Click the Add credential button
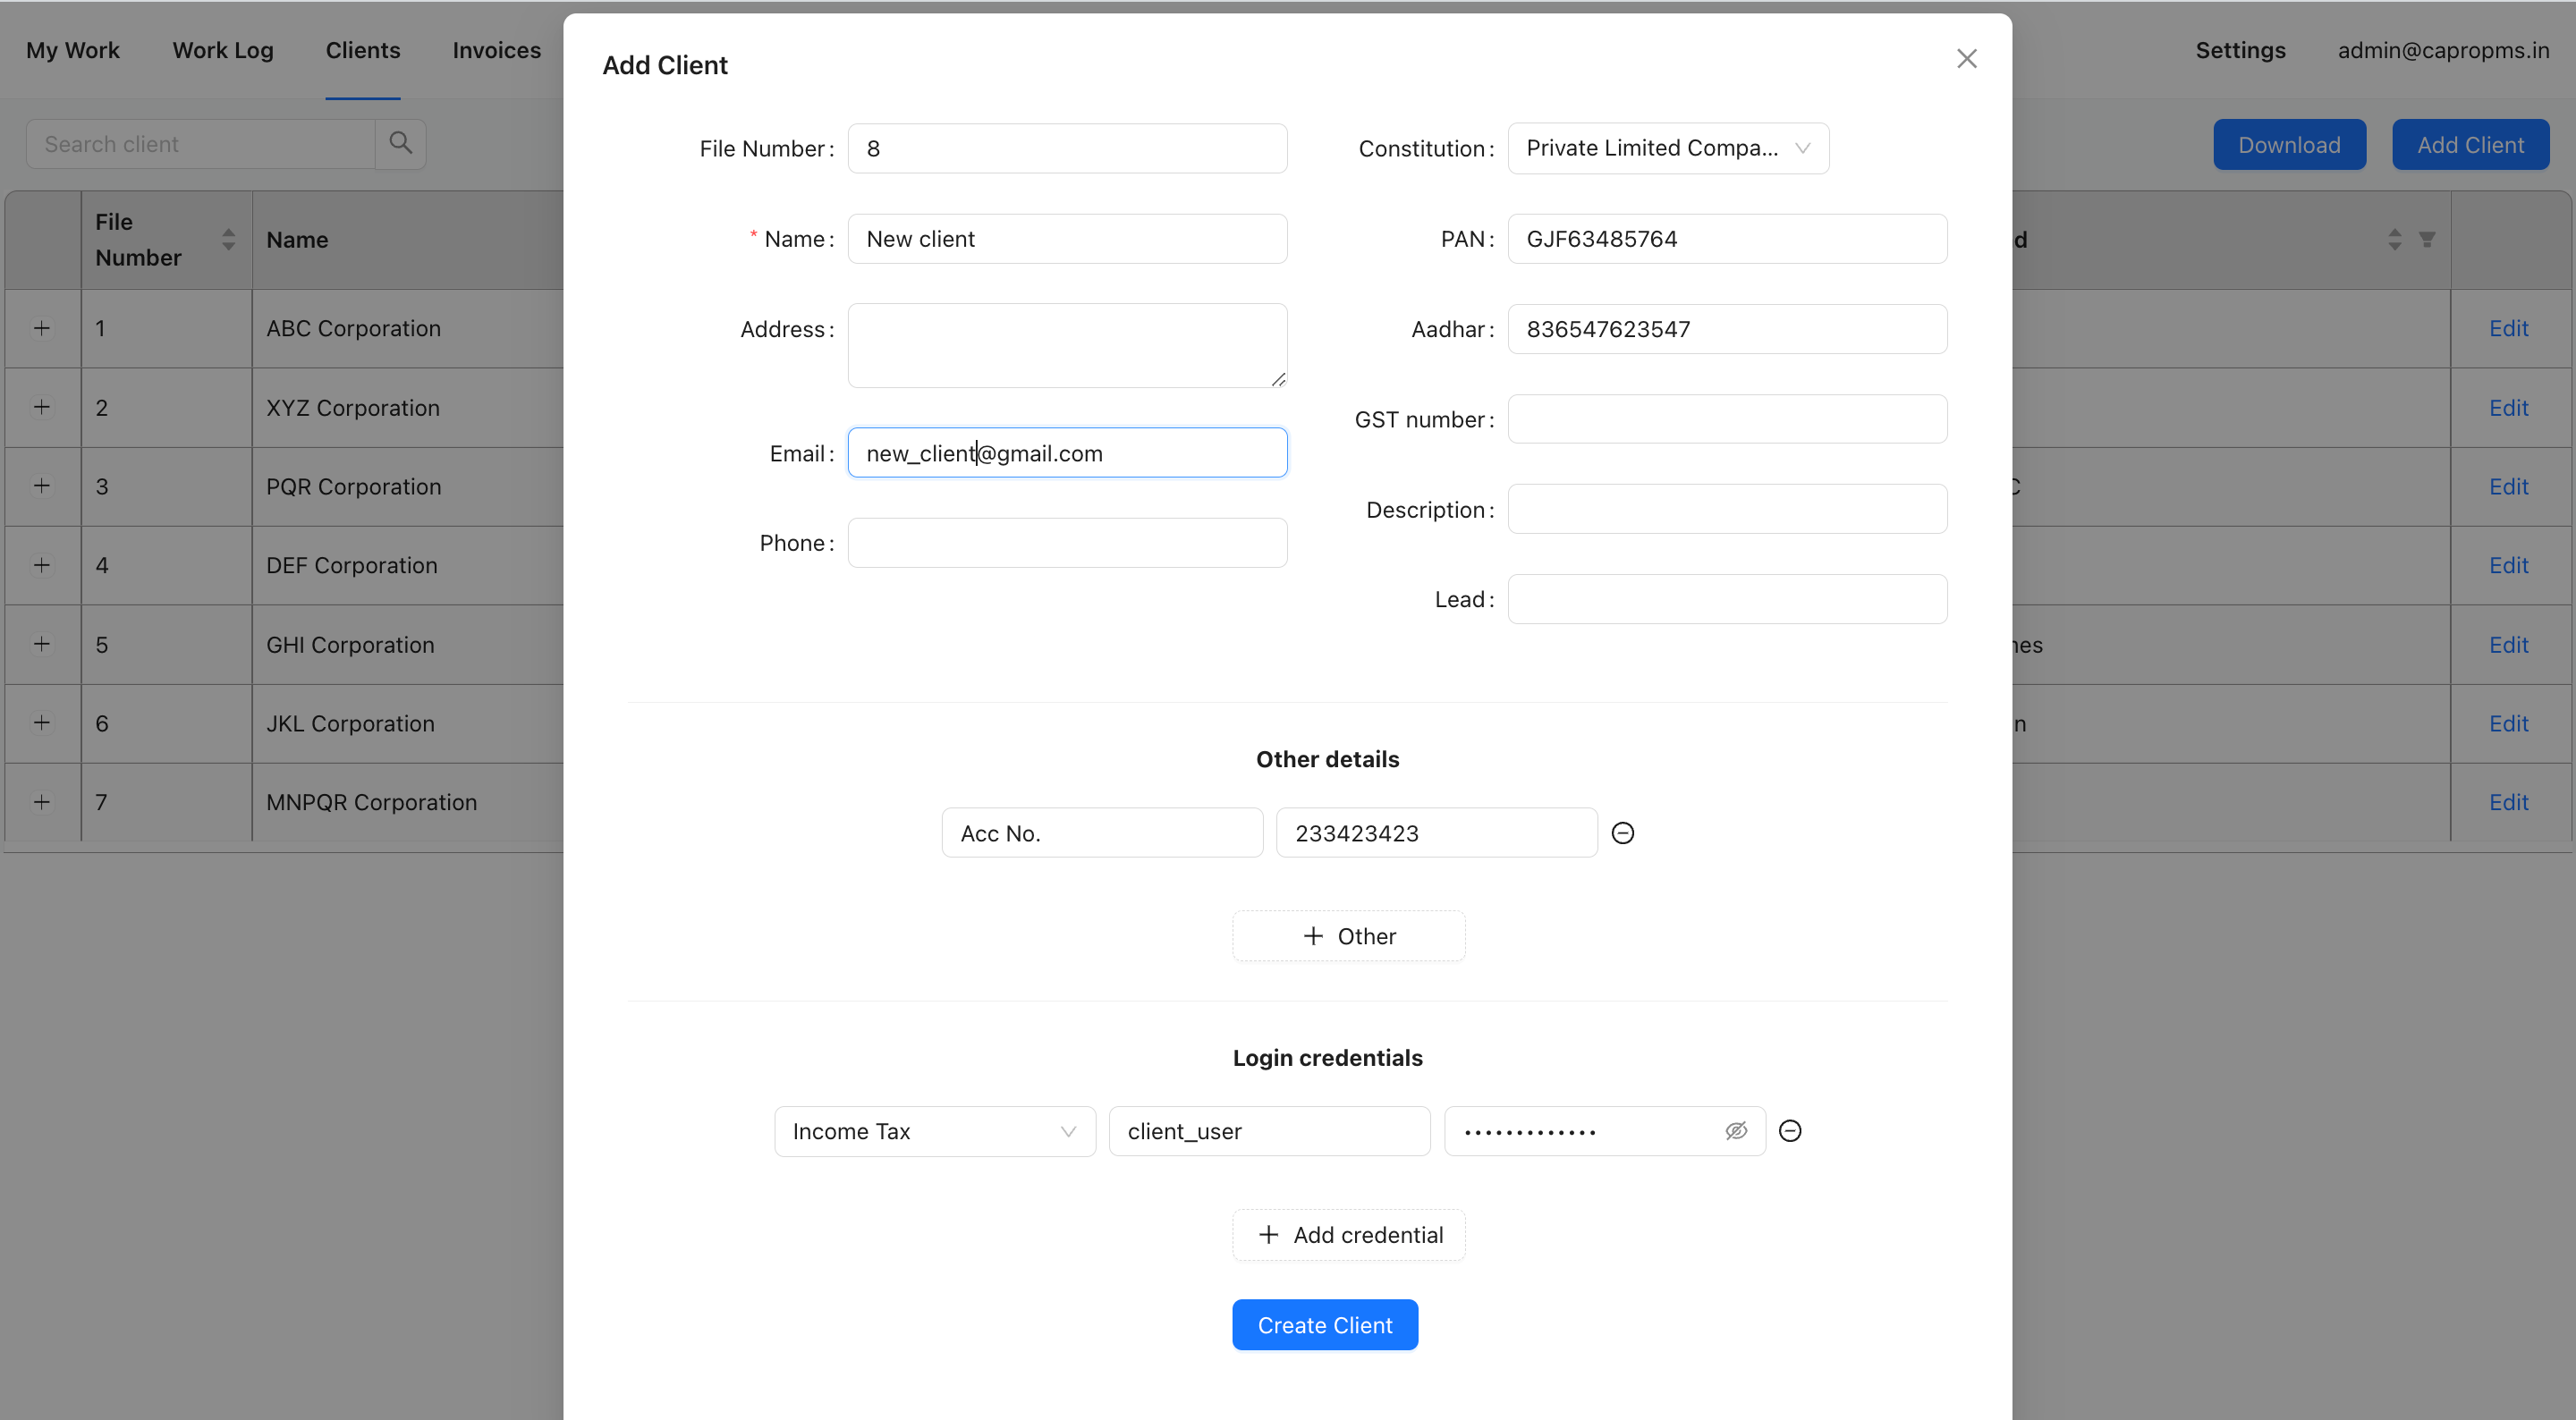This screenshot has width=2576, height=1420. (x=1348, y=1234)
